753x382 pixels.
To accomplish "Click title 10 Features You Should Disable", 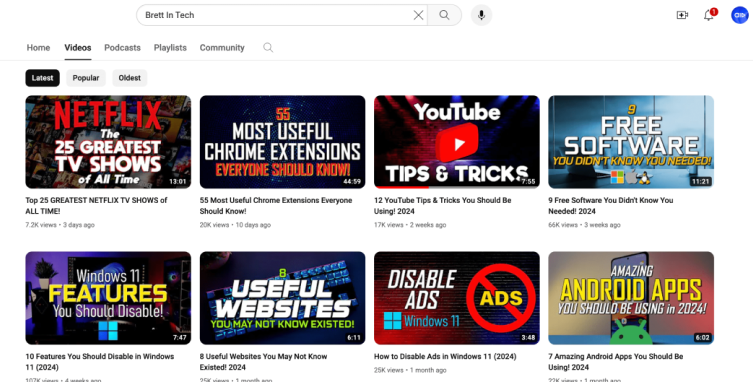I will [x=99, y=362].
